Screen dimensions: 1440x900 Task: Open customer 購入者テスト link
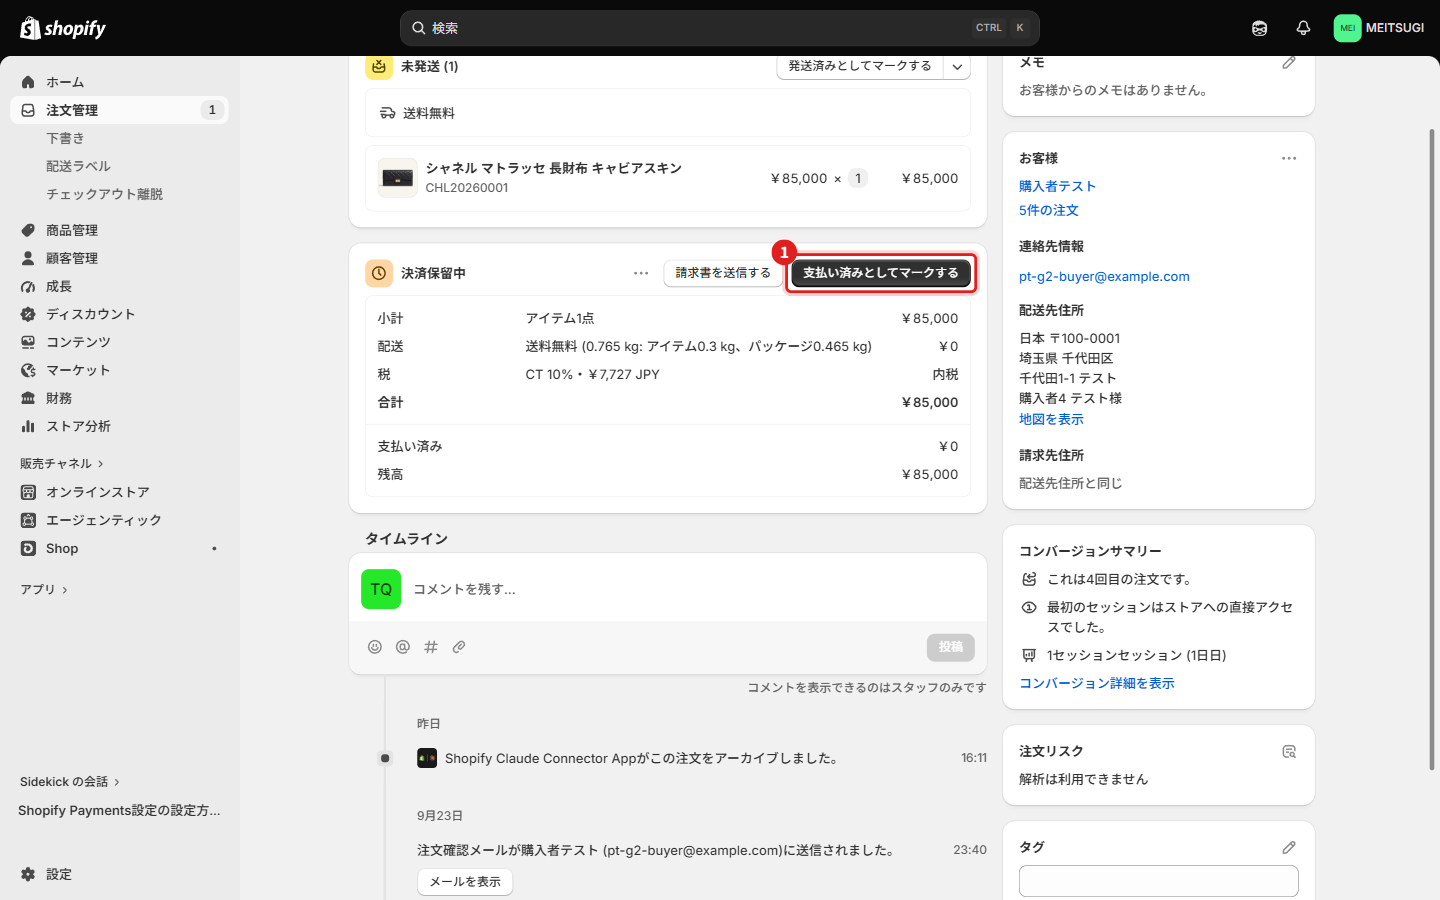(1057, 186)
